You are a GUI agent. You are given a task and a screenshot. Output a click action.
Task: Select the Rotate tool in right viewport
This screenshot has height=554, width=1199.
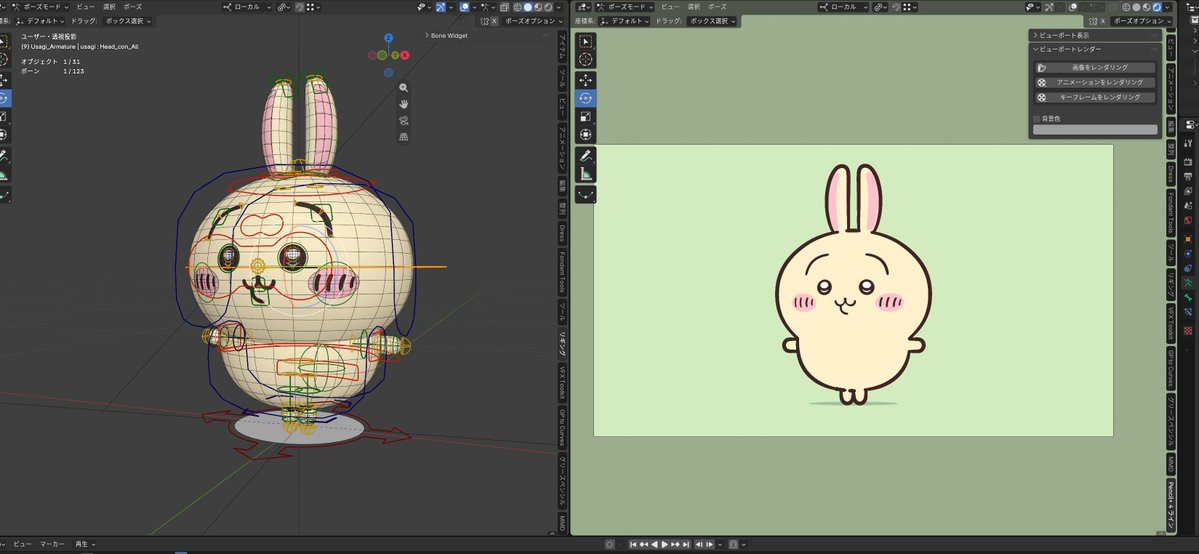coord(586,98)
